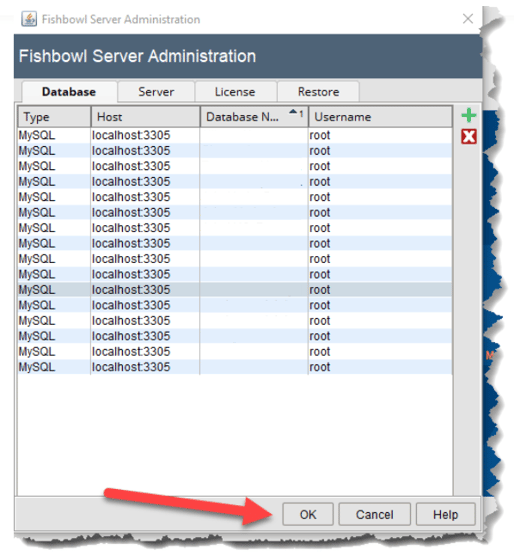Select the highlighted gray MySQL database row
This screenshot has width=514, height=556.
(x=235, y=290)
